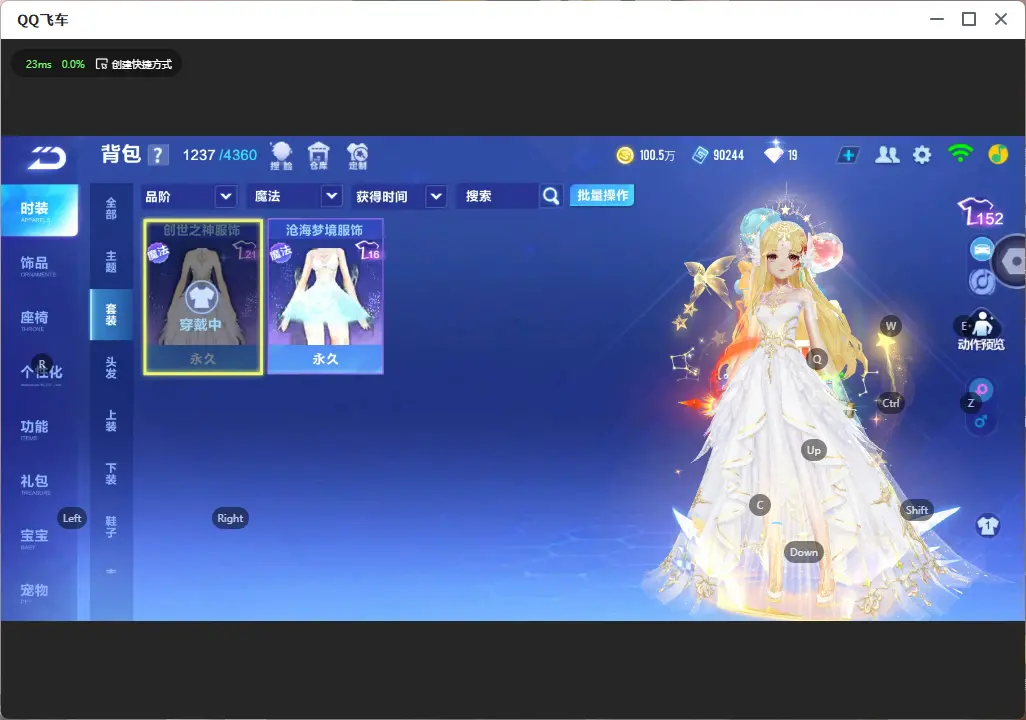Switch to 宠物 category tab

click(34, 591)
